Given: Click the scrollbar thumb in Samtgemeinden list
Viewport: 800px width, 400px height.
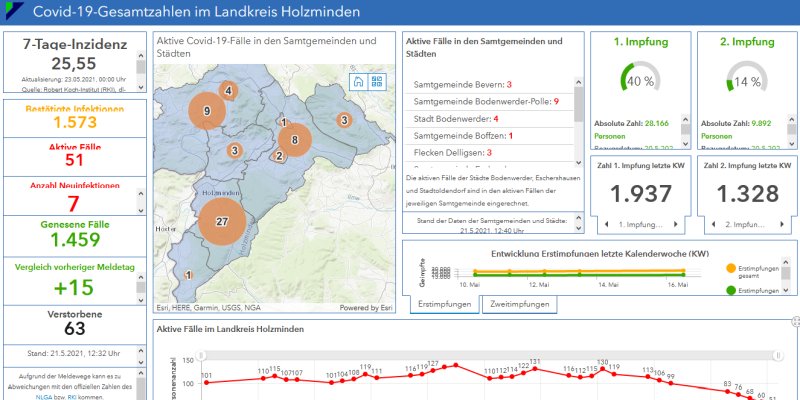Looking at the screenshot, I should click(578, 104).
